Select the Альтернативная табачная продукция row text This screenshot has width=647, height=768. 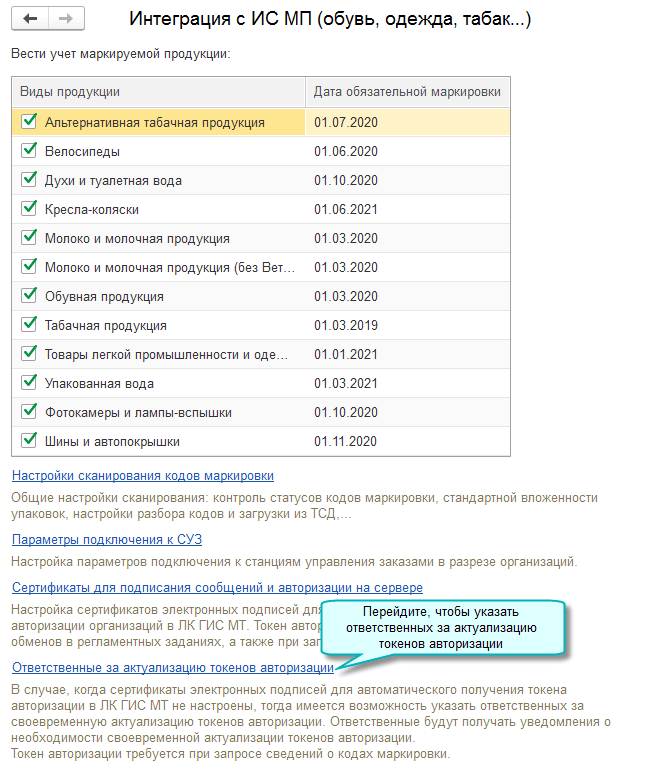pyautogui.click(x=155, y=122)
